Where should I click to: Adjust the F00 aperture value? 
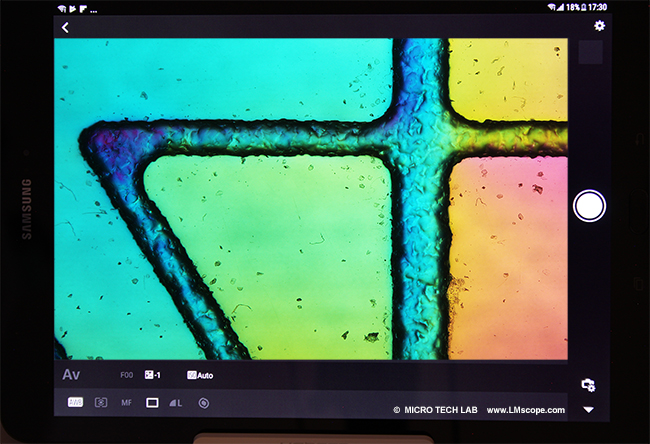click(x=126, y=376)
